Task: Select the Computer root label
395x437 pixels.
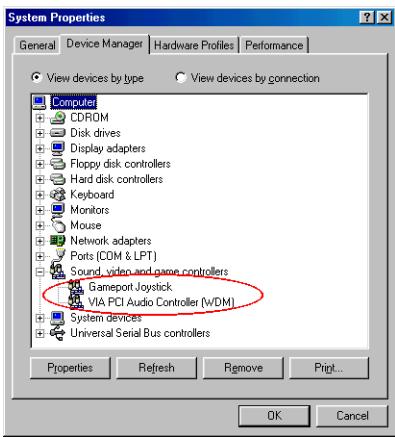Action: click(x=74, y=102)
